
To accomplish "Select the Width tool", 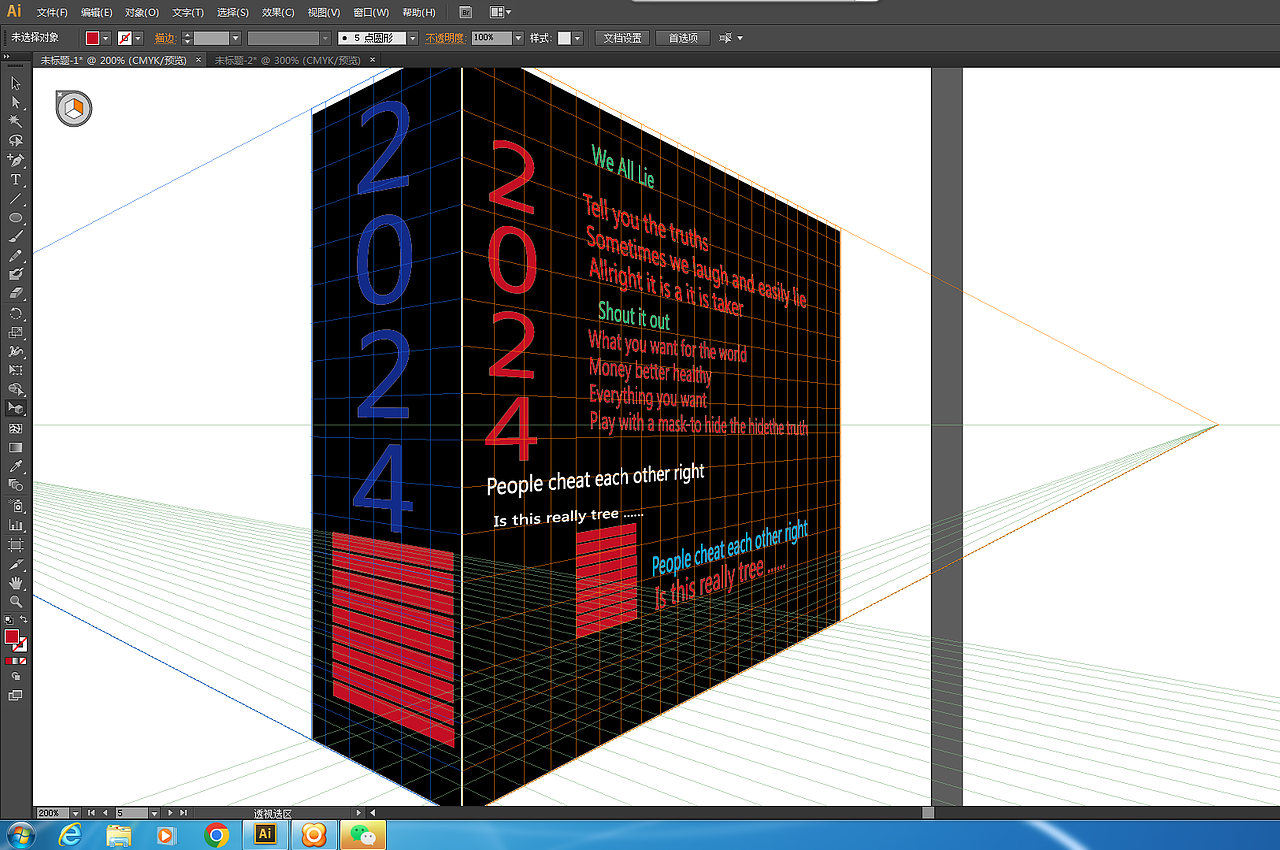I will [x=16, y=351].
